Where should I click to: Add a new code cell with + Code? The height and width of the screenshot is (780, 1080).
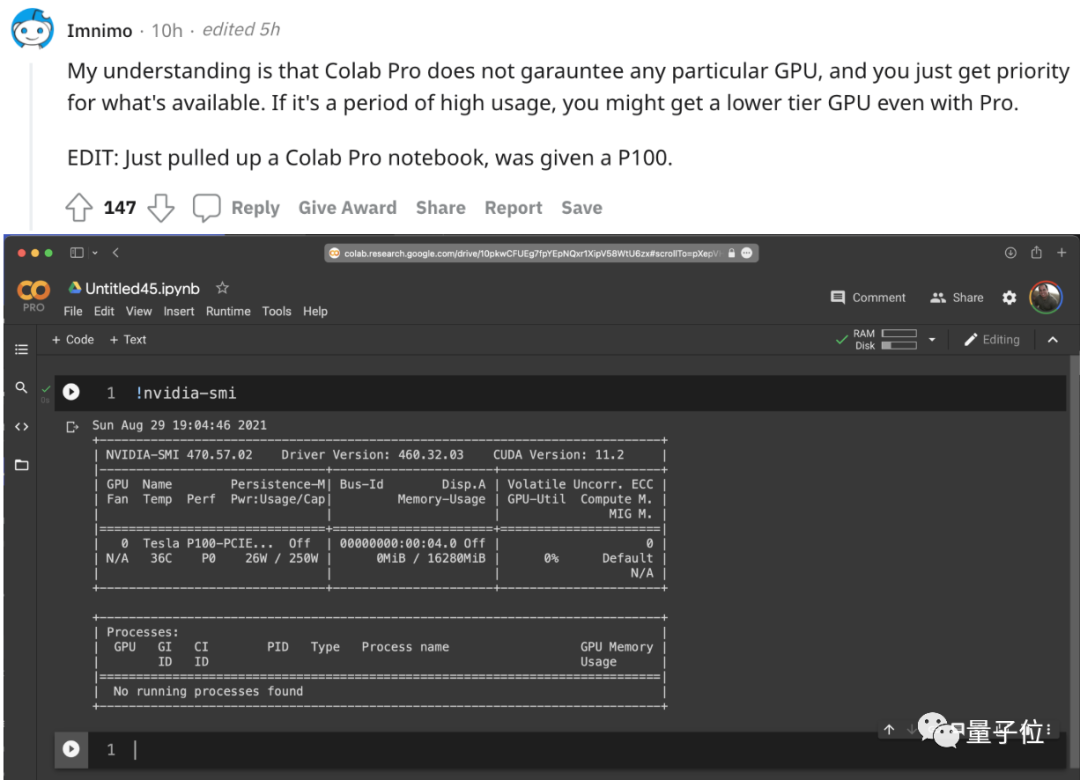[72, 339]
